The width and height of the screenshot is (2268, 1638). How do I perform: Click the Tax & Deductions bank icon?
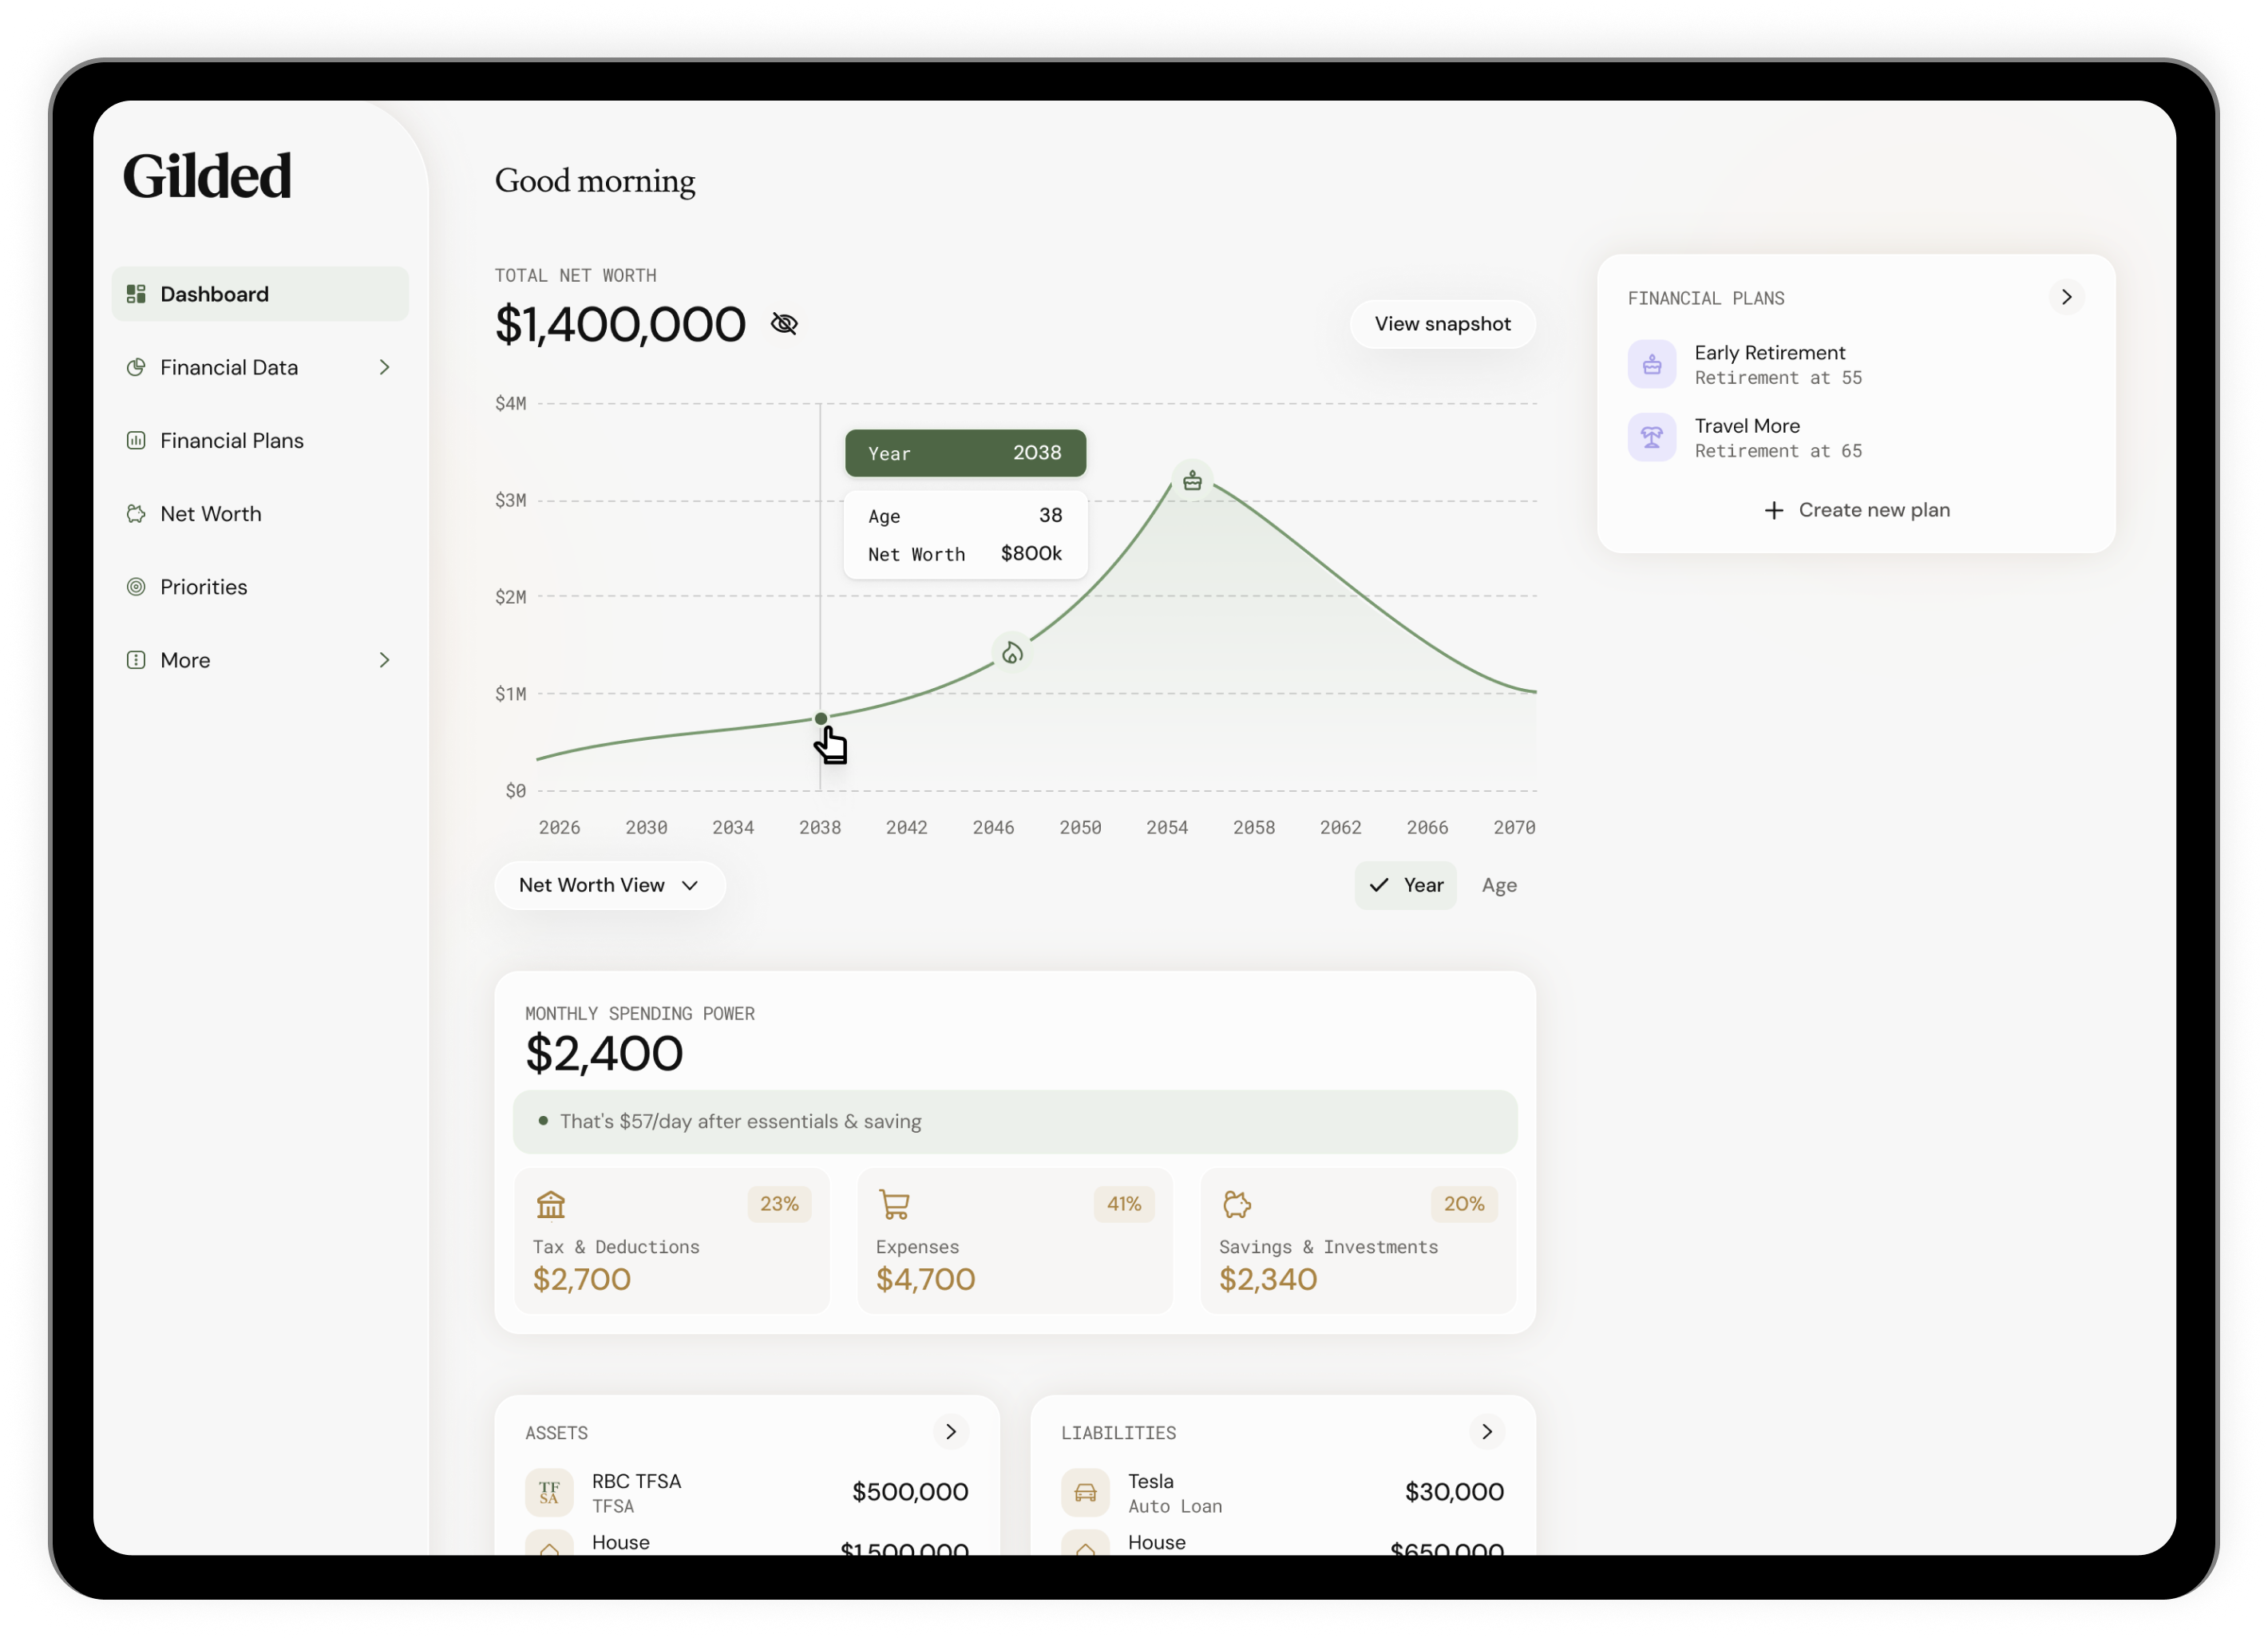pyautogui.click(x=551, y=1204)
